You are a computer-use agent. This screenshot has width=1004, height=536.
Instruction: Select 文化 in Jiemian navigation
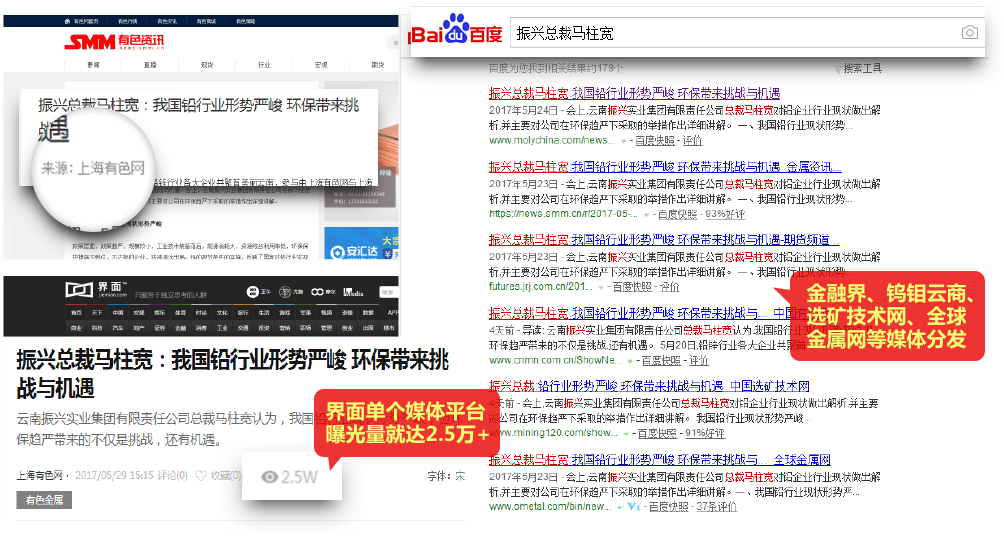click(x=222, y=313)
